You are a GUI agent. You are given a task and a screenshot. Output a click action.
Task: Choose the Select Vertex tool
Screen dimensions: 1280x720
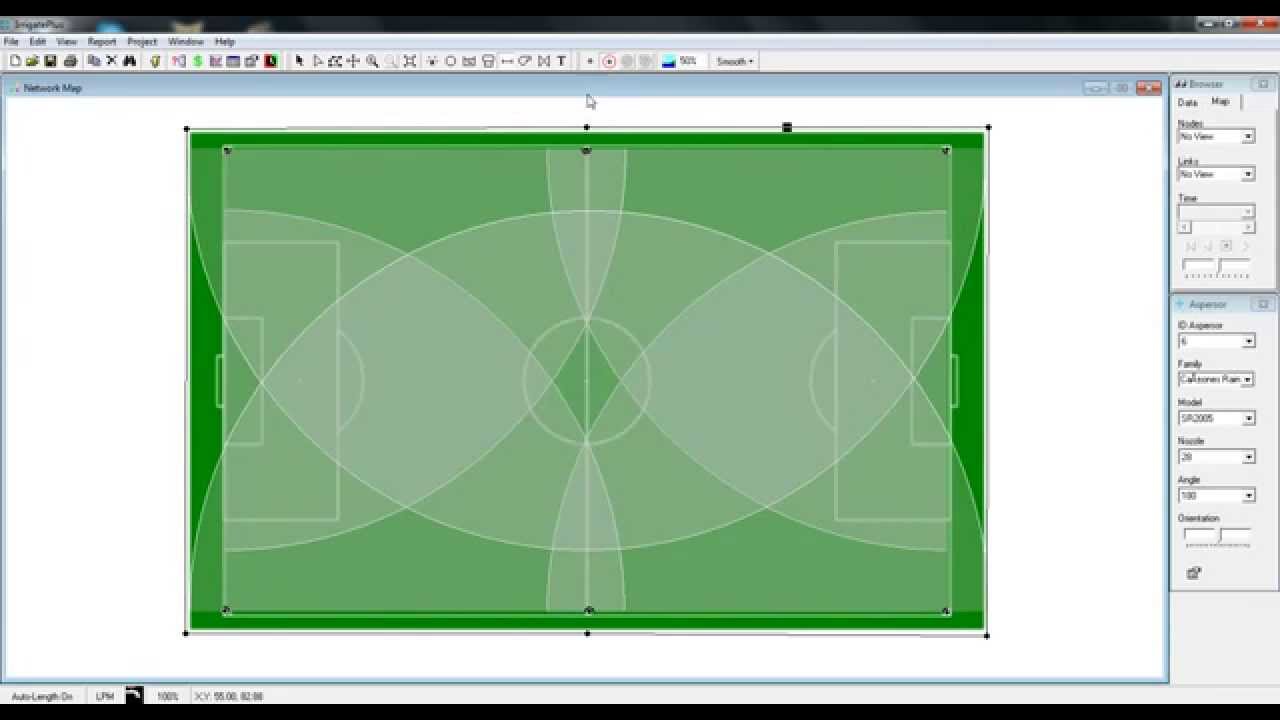tap(317, 61)
